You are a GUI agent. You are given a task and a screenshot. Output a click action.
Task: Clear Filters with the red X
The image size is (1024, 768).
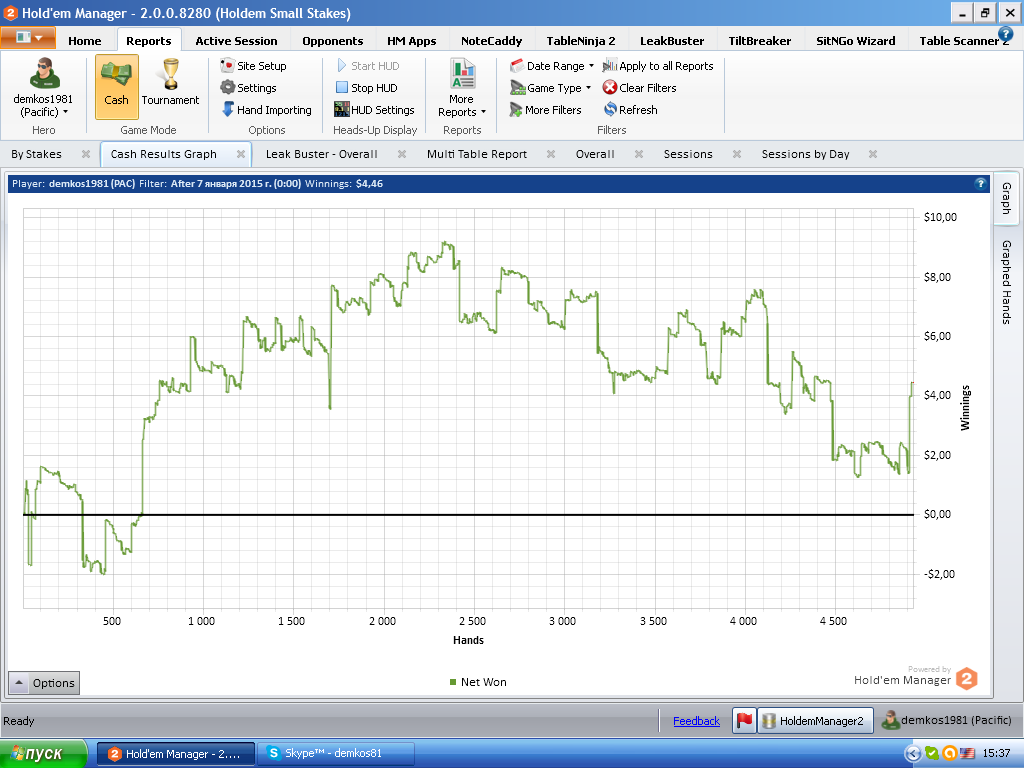pos(639,88)
